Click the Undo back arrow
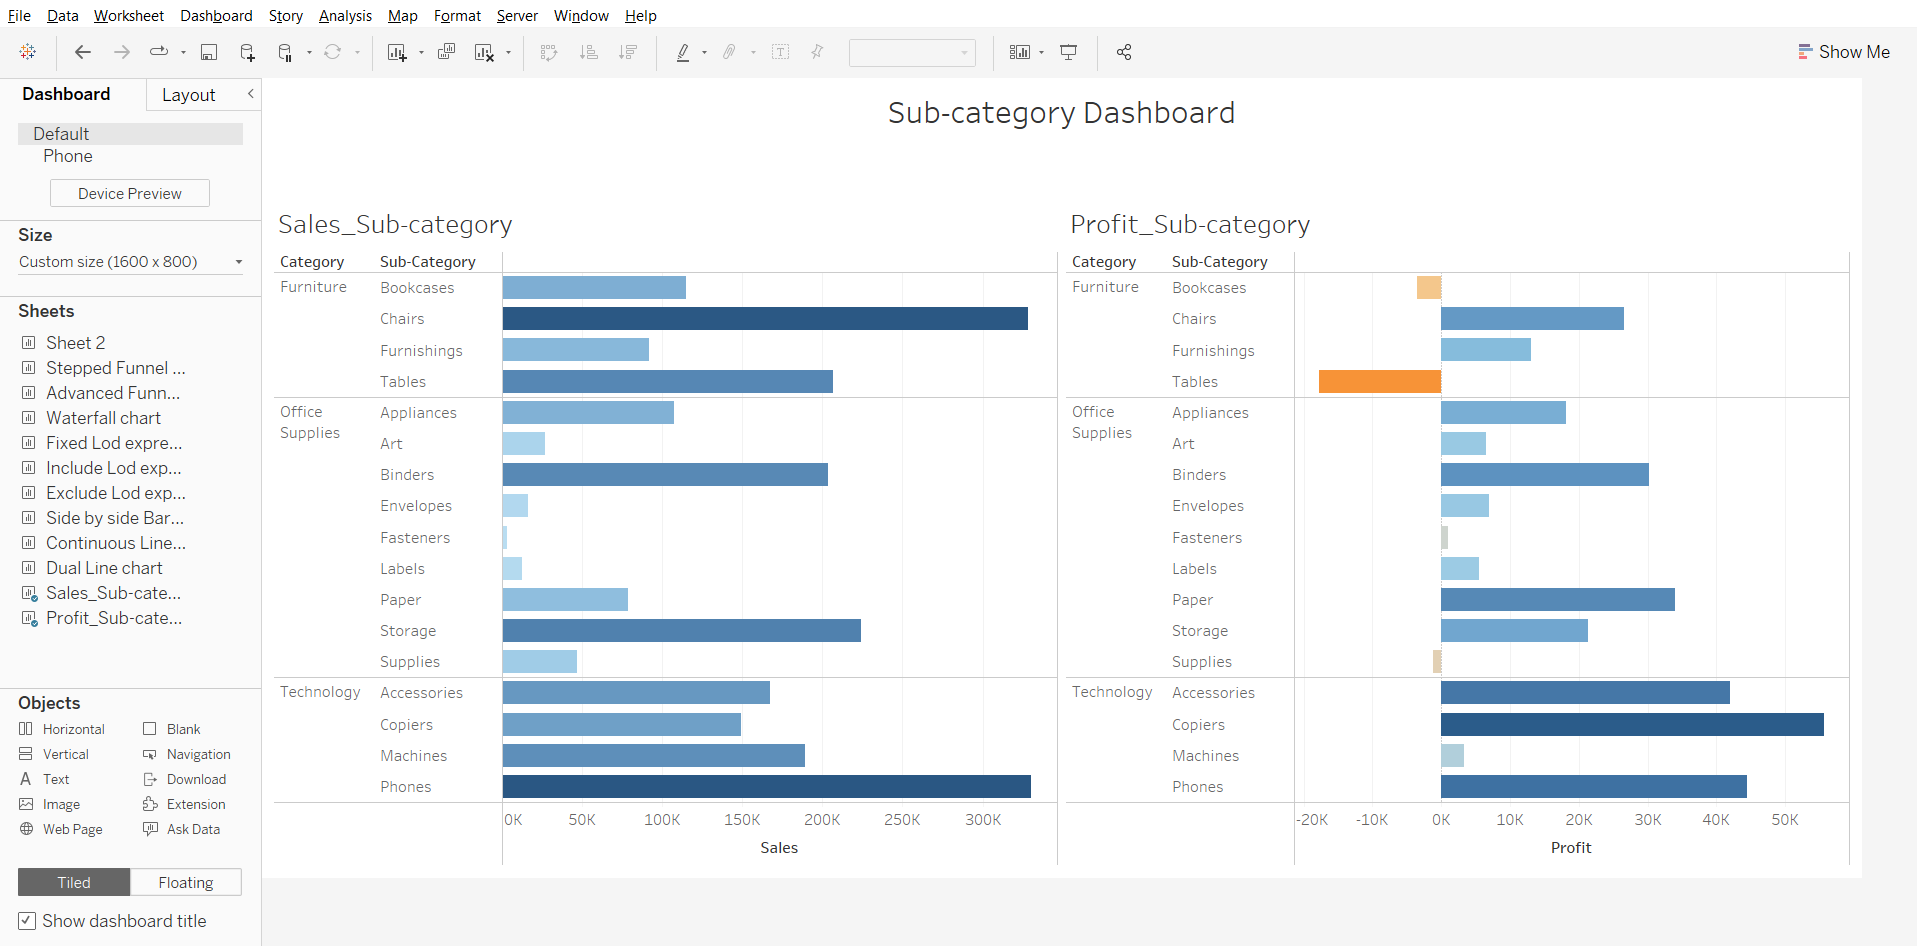This screenshot has width=1917, height=946. coord(83,52)
